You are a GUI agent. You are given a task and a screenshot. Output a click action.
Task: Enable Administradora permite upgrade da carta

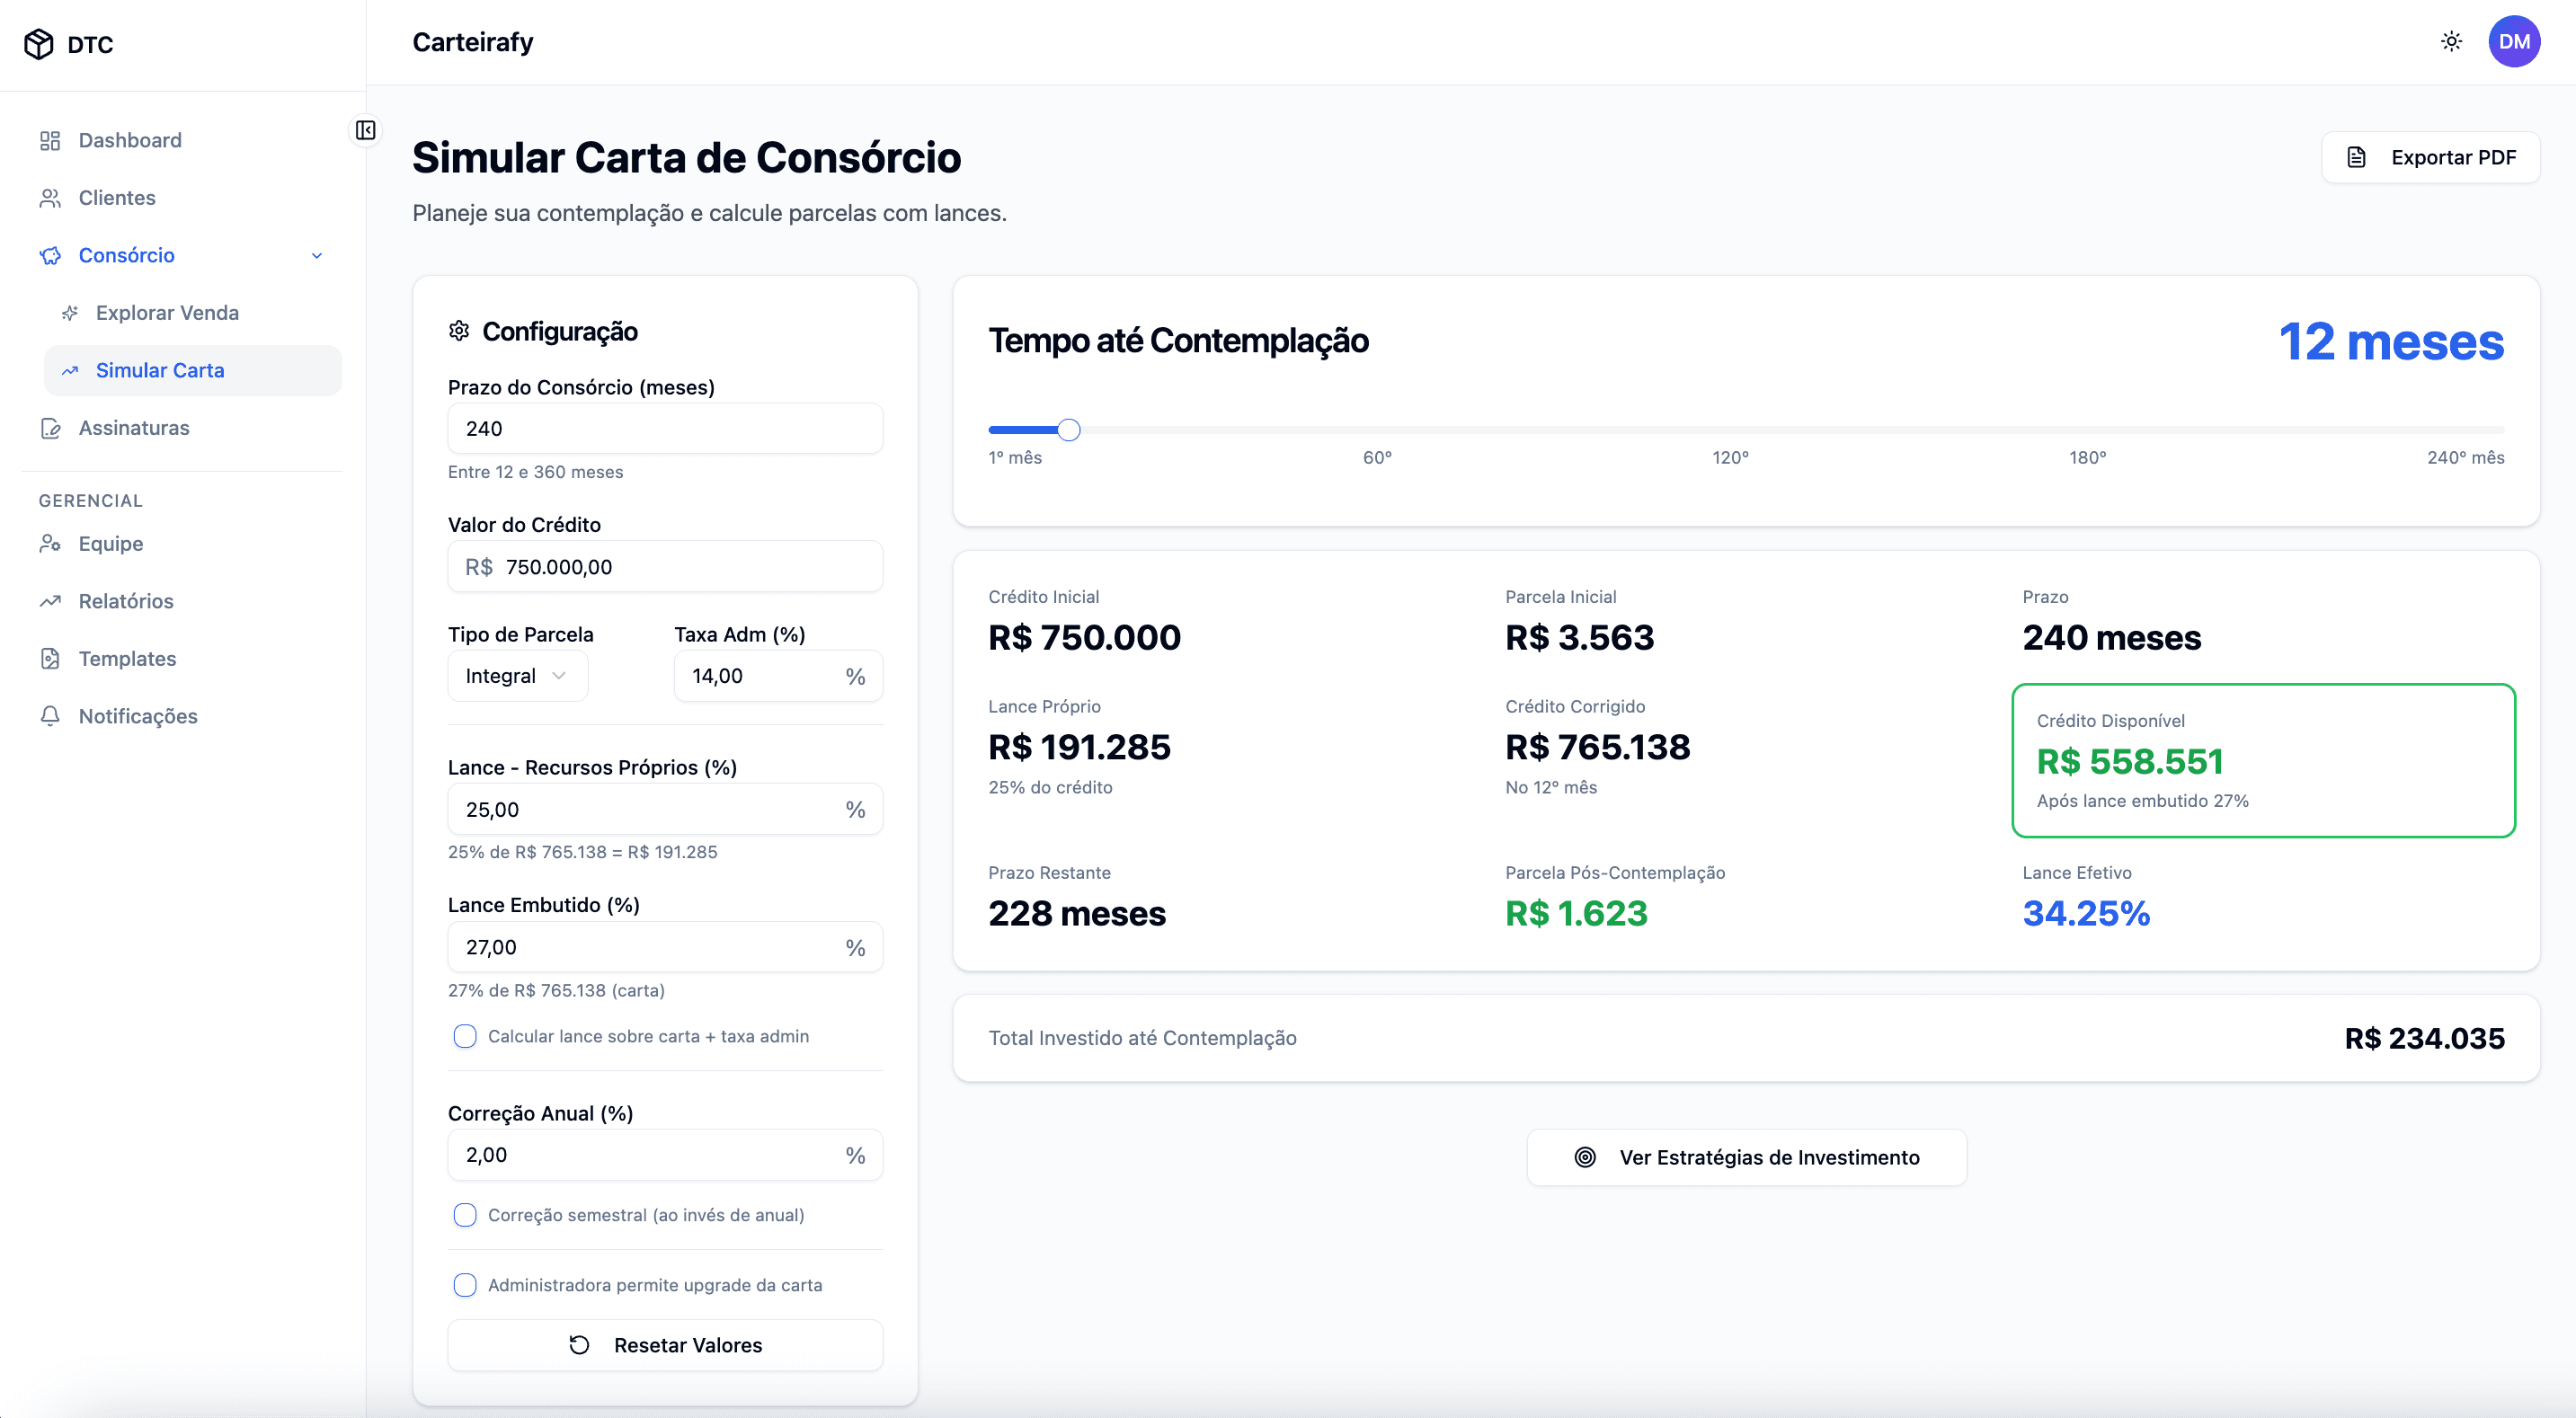coord(464,1285)
